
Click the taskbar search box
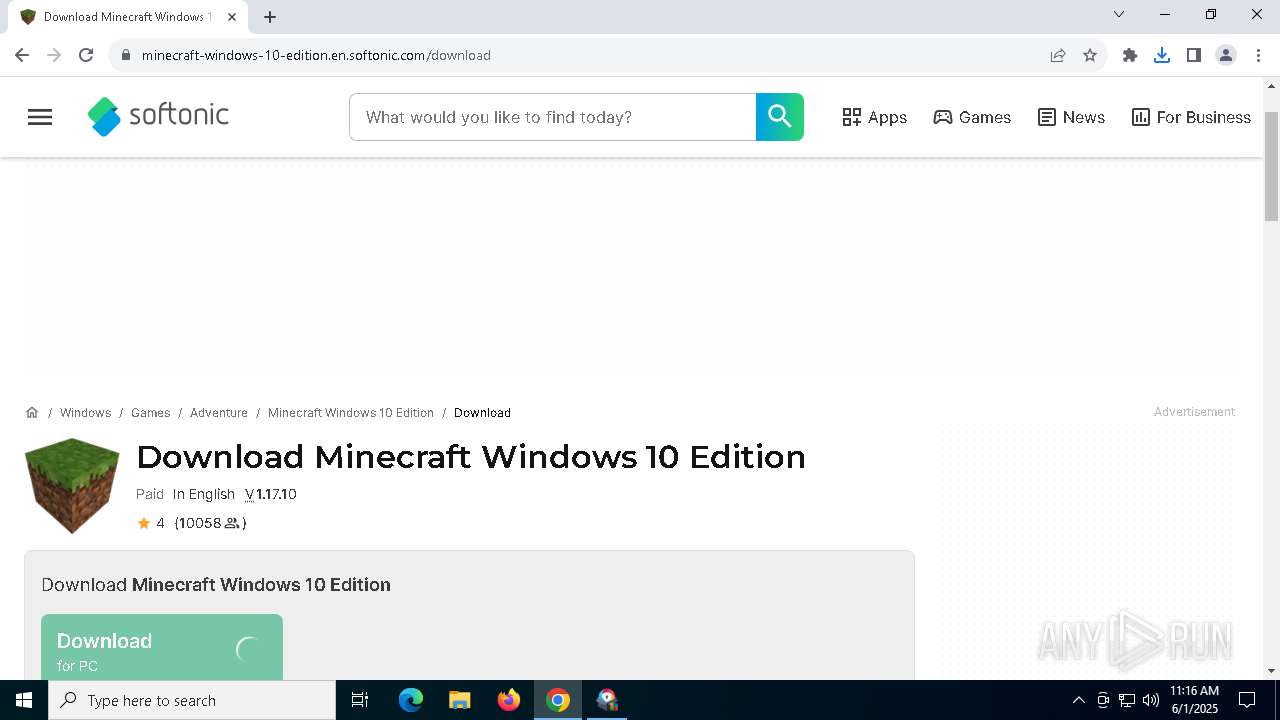click(x=192, y=700)
